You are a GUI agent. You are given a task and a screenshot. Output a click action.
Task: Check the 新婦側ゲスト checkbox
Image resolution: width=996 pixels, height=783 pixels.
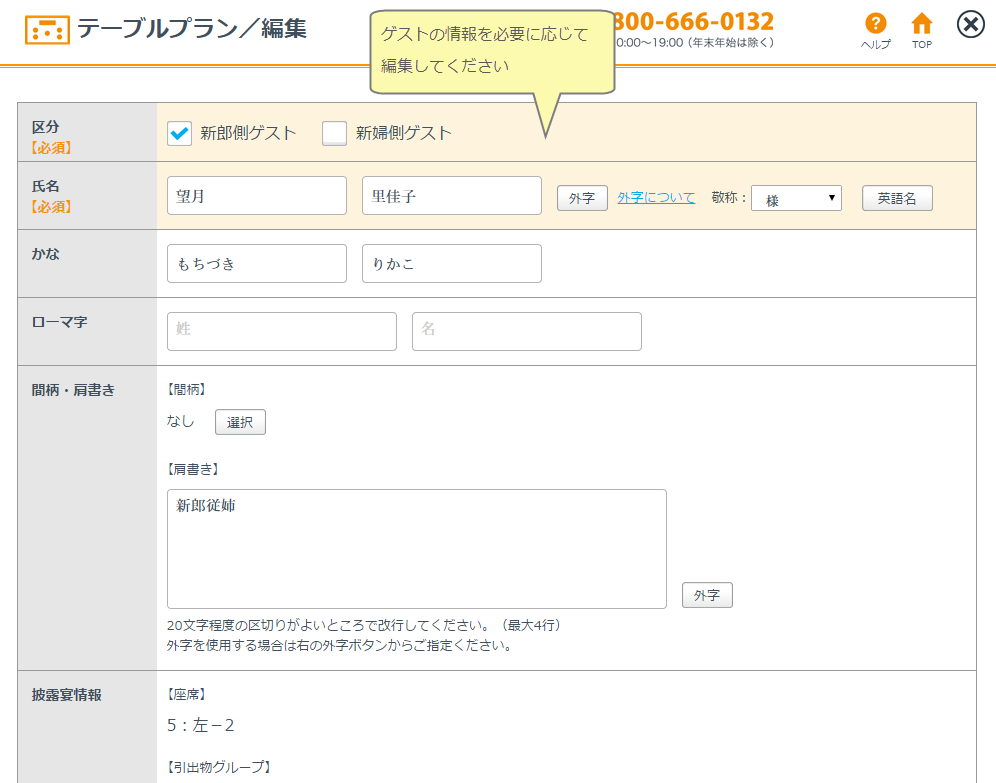tap(334, 133)
